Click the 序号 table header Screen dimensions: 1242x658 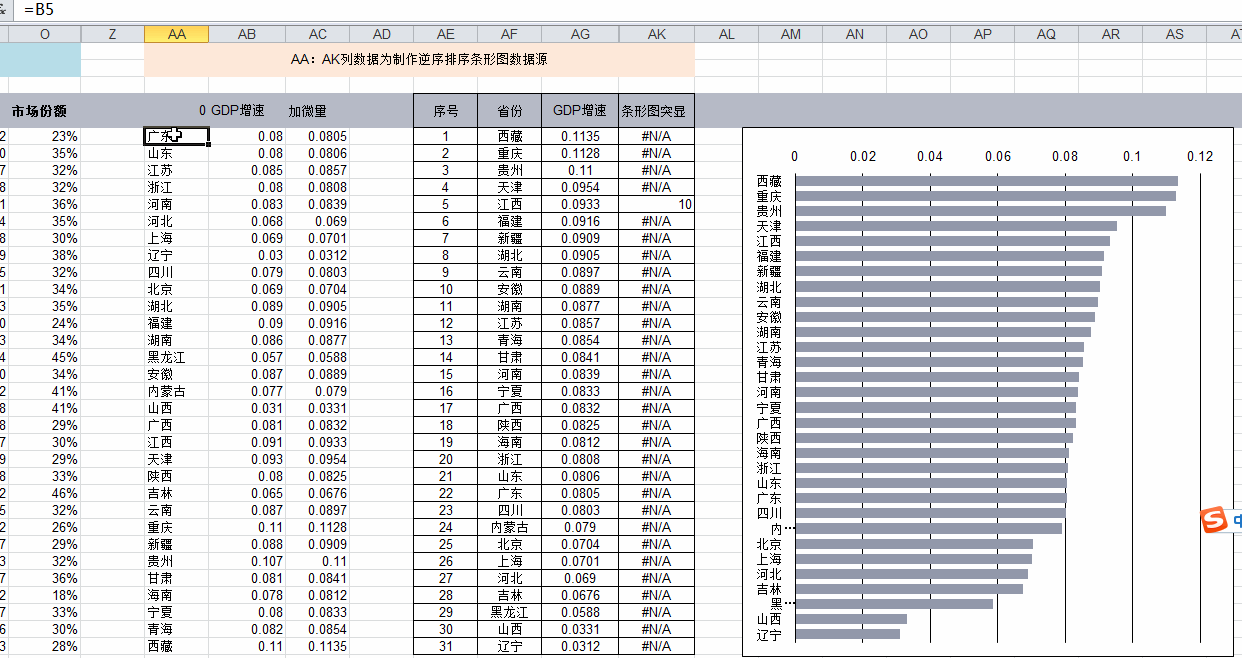pyautogui.click(x=446, y=111)
